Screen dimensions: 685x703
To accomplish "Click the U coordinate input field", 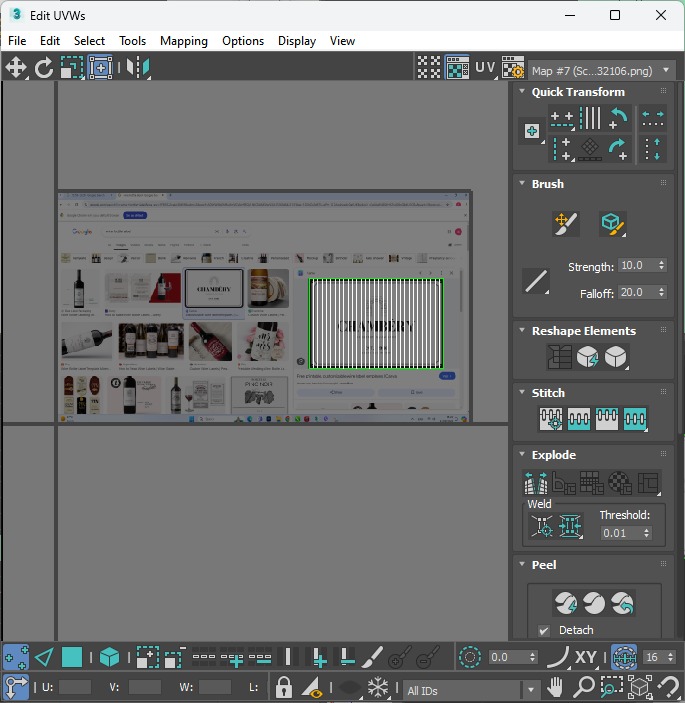I will pyautogui.click(x=75, y=687).
